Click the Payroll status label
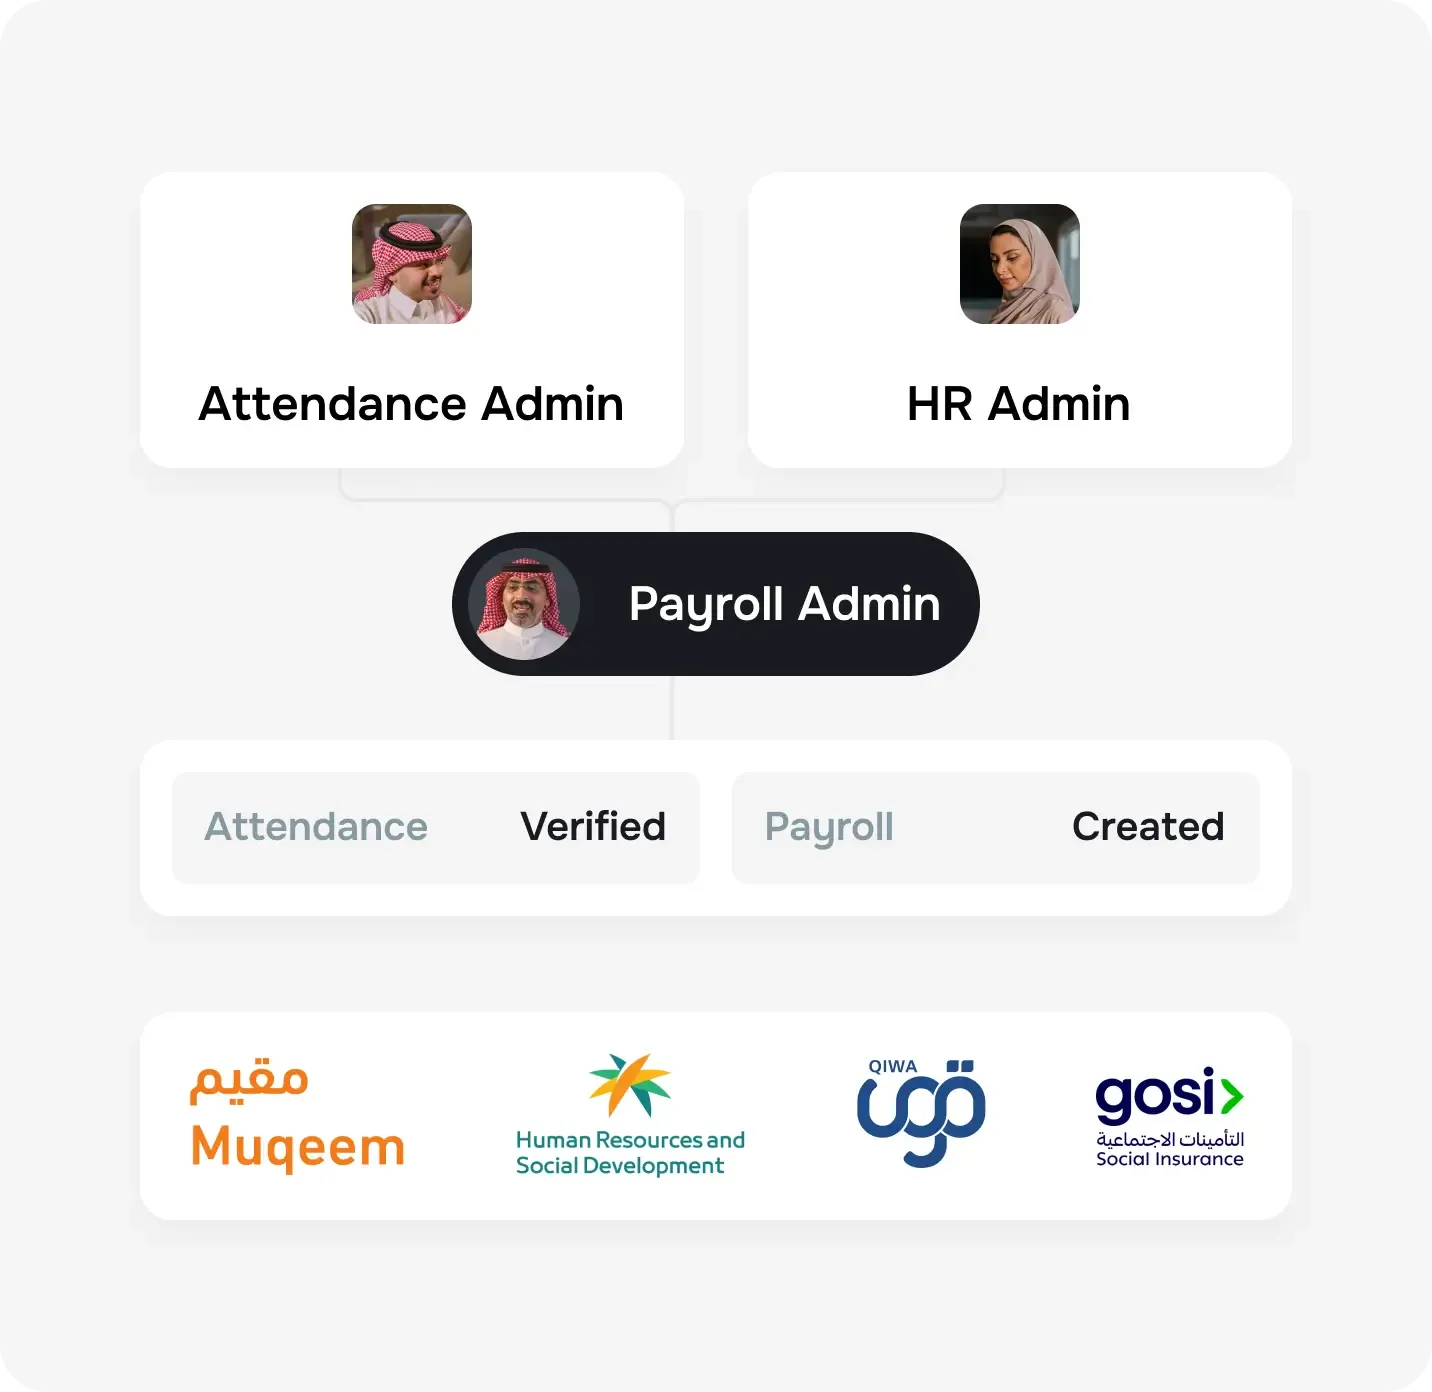1432x1392 pixels. point(829,827)
